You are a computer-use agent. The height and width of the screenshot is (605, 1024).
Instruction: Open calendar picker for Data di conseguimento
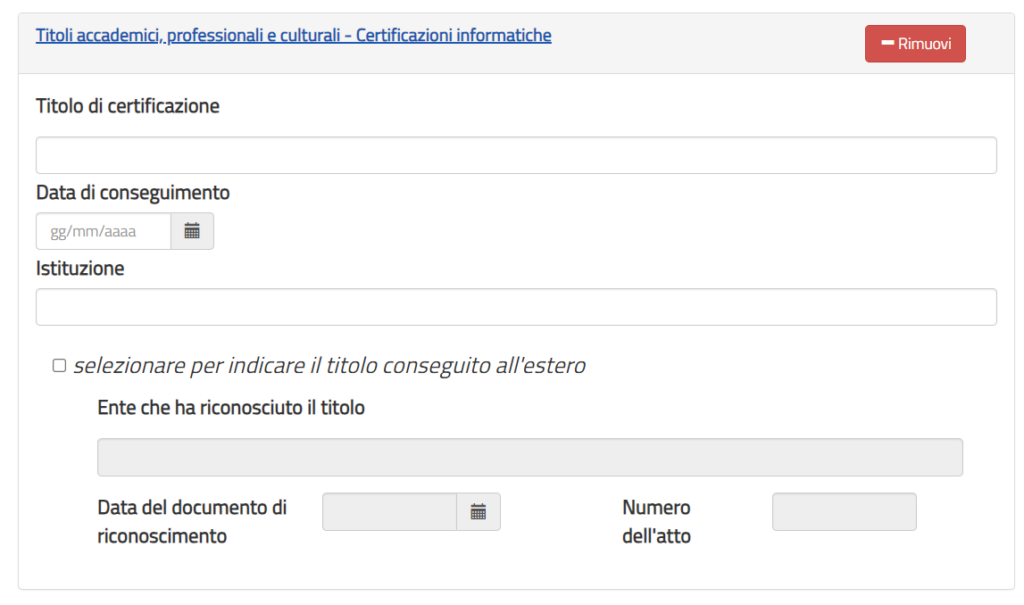click(192, 231)
